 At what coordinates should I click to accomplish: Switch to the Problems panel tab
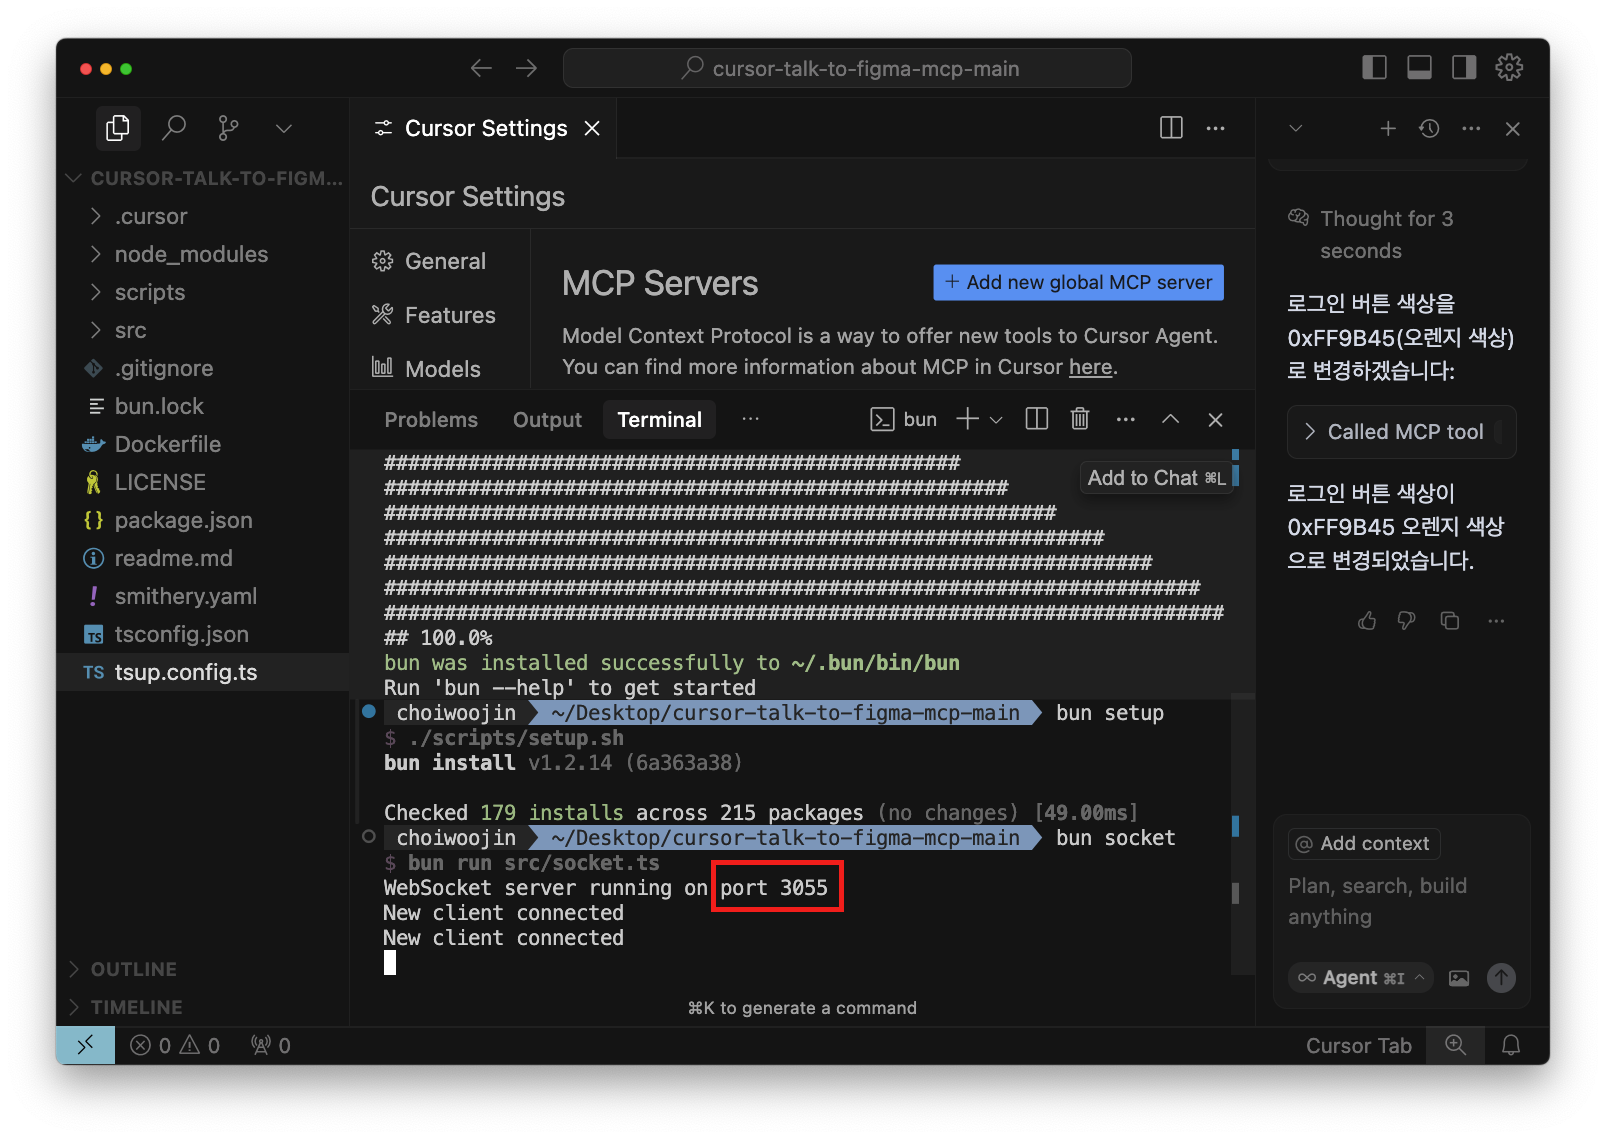point(431,420)
